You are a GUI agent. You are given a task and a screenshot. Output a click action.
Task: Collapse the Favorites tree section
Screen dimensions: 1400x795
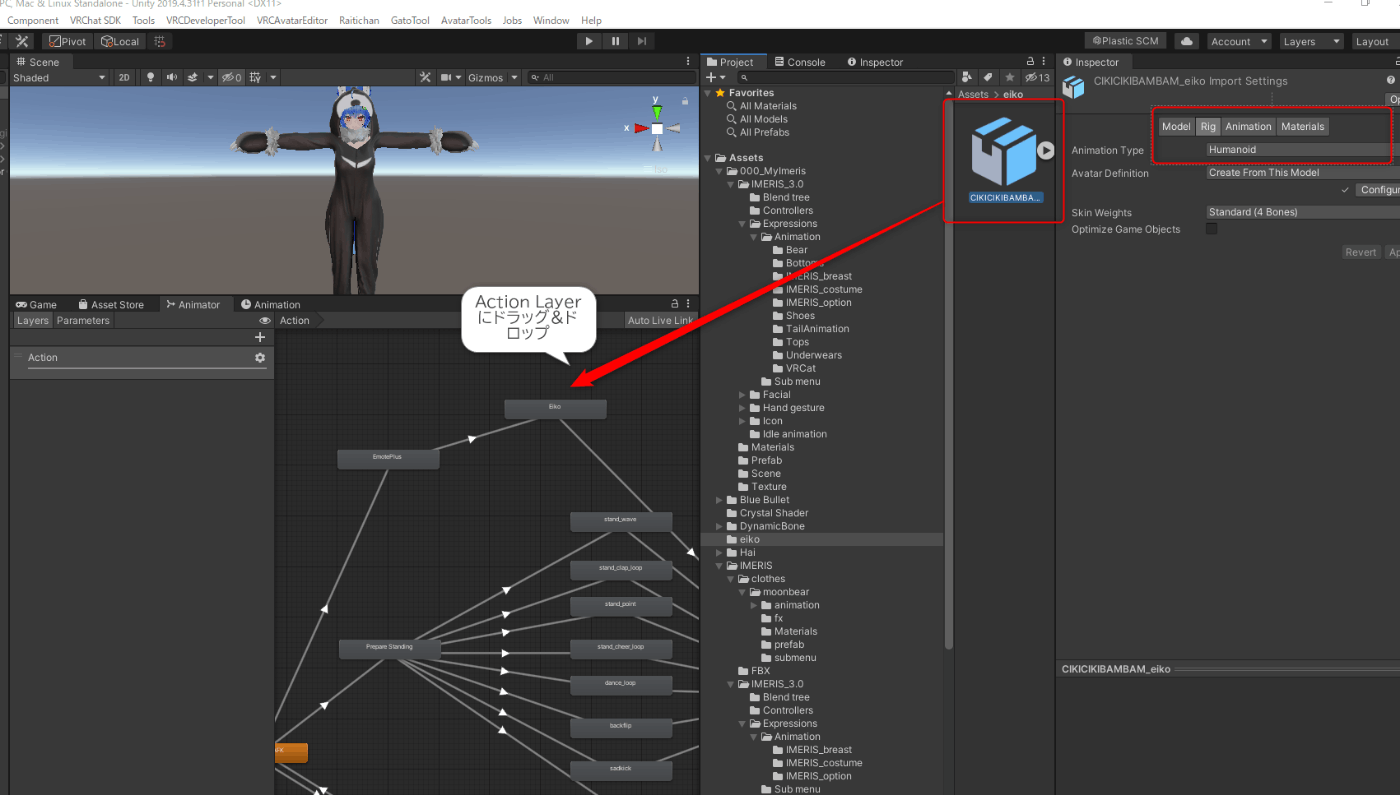(708, 93)
